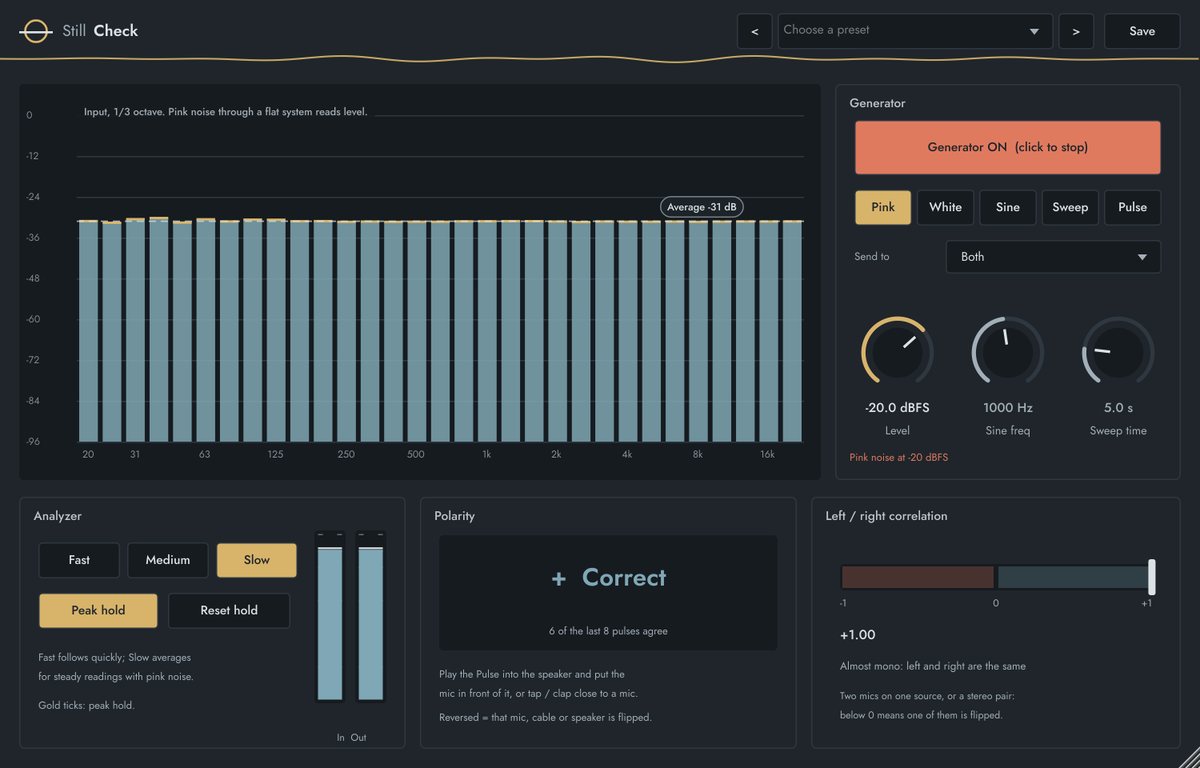Select White noise signal type
The height and width of the screenshot is (768, 1200).
pyautogui.click(x=945, y=207)
